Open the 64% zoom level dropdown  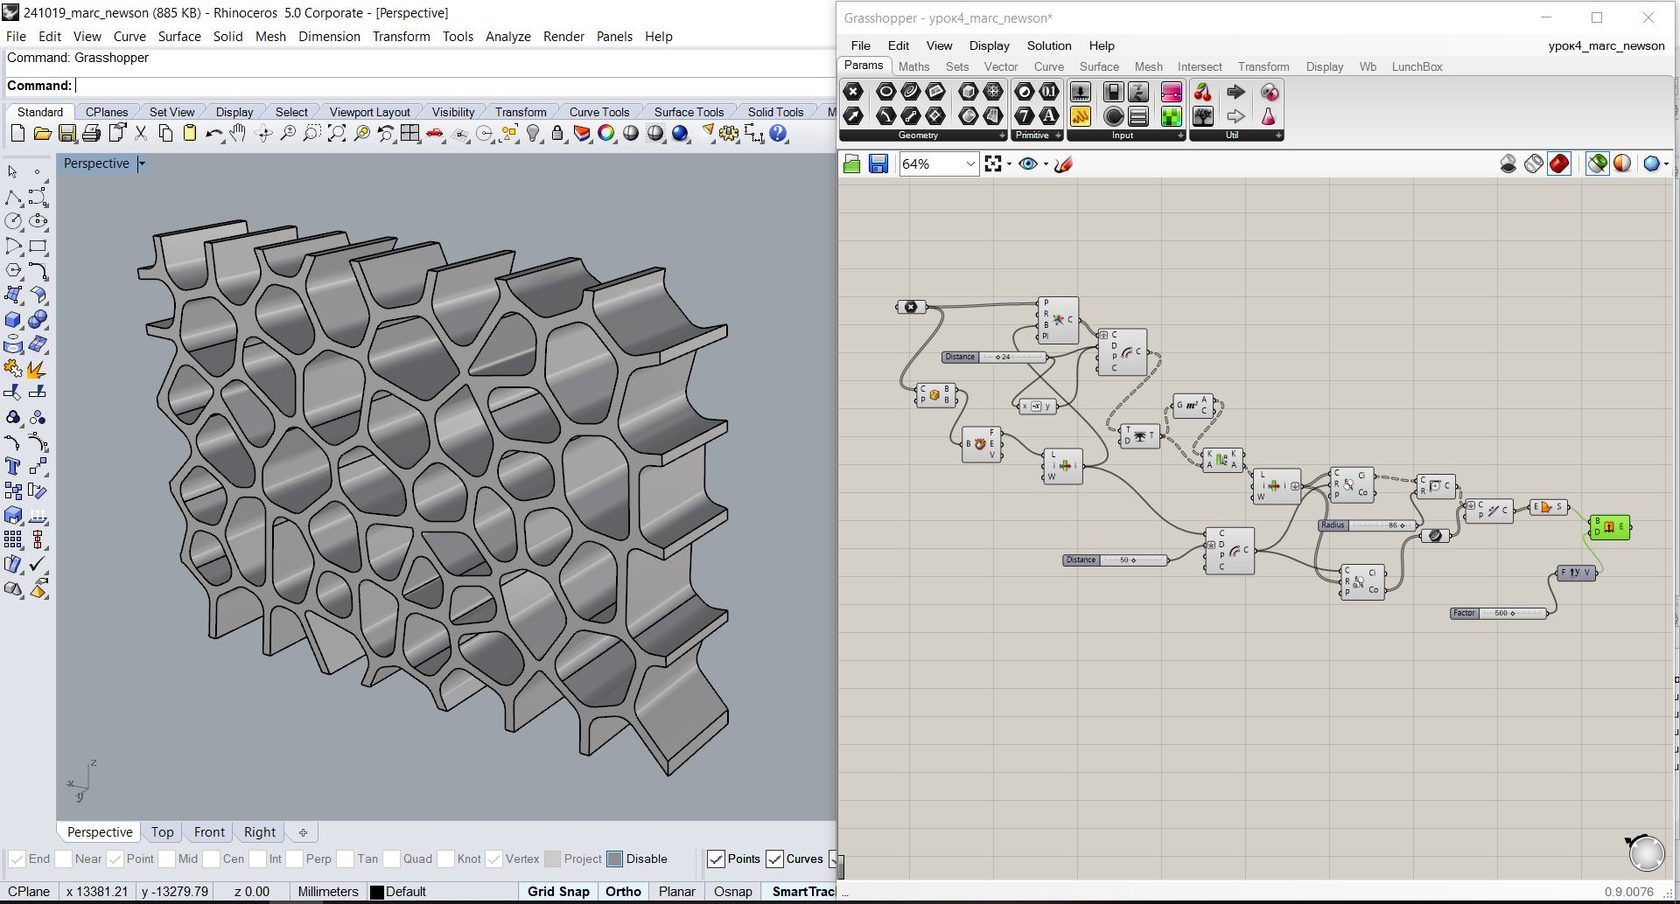click(970, 164)
